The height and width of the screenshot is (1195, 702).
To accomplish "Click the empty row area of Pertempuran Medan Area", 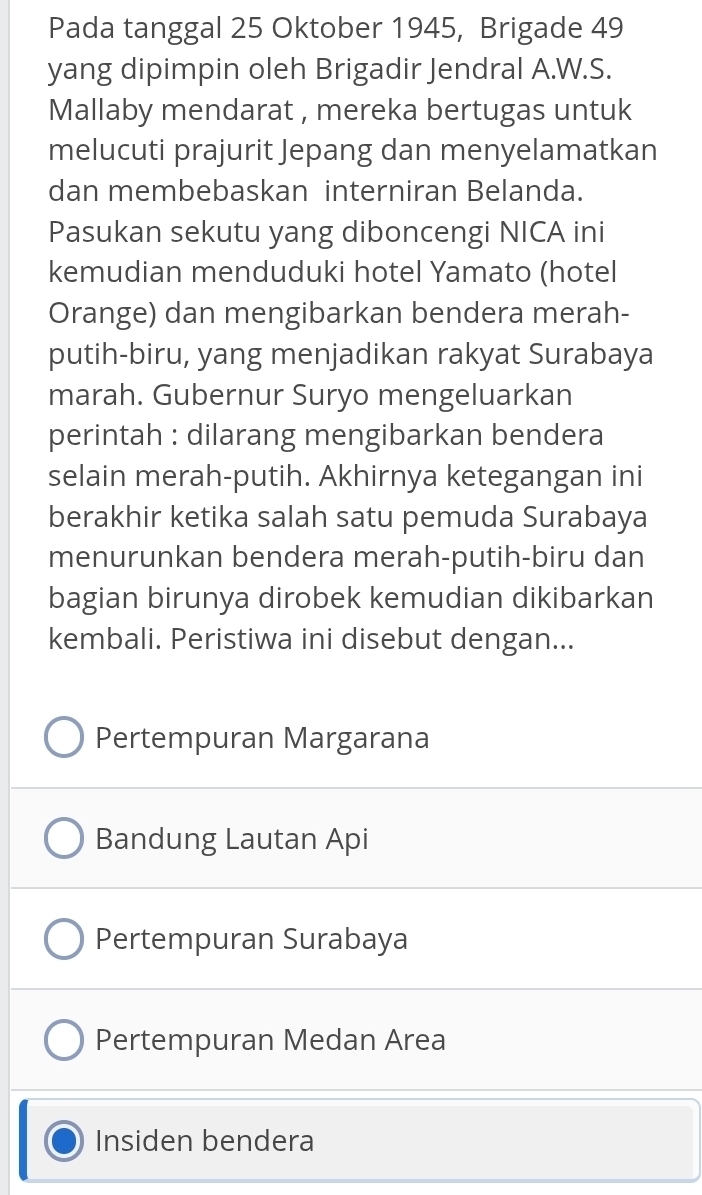I will tap(572, 1040).
